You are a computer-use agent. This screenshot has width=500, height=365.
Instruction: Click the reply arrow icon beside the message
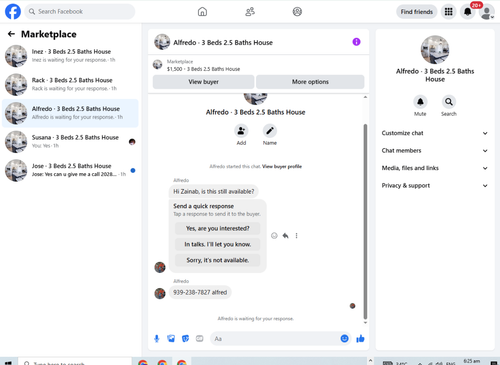click(x=285, y=236)
